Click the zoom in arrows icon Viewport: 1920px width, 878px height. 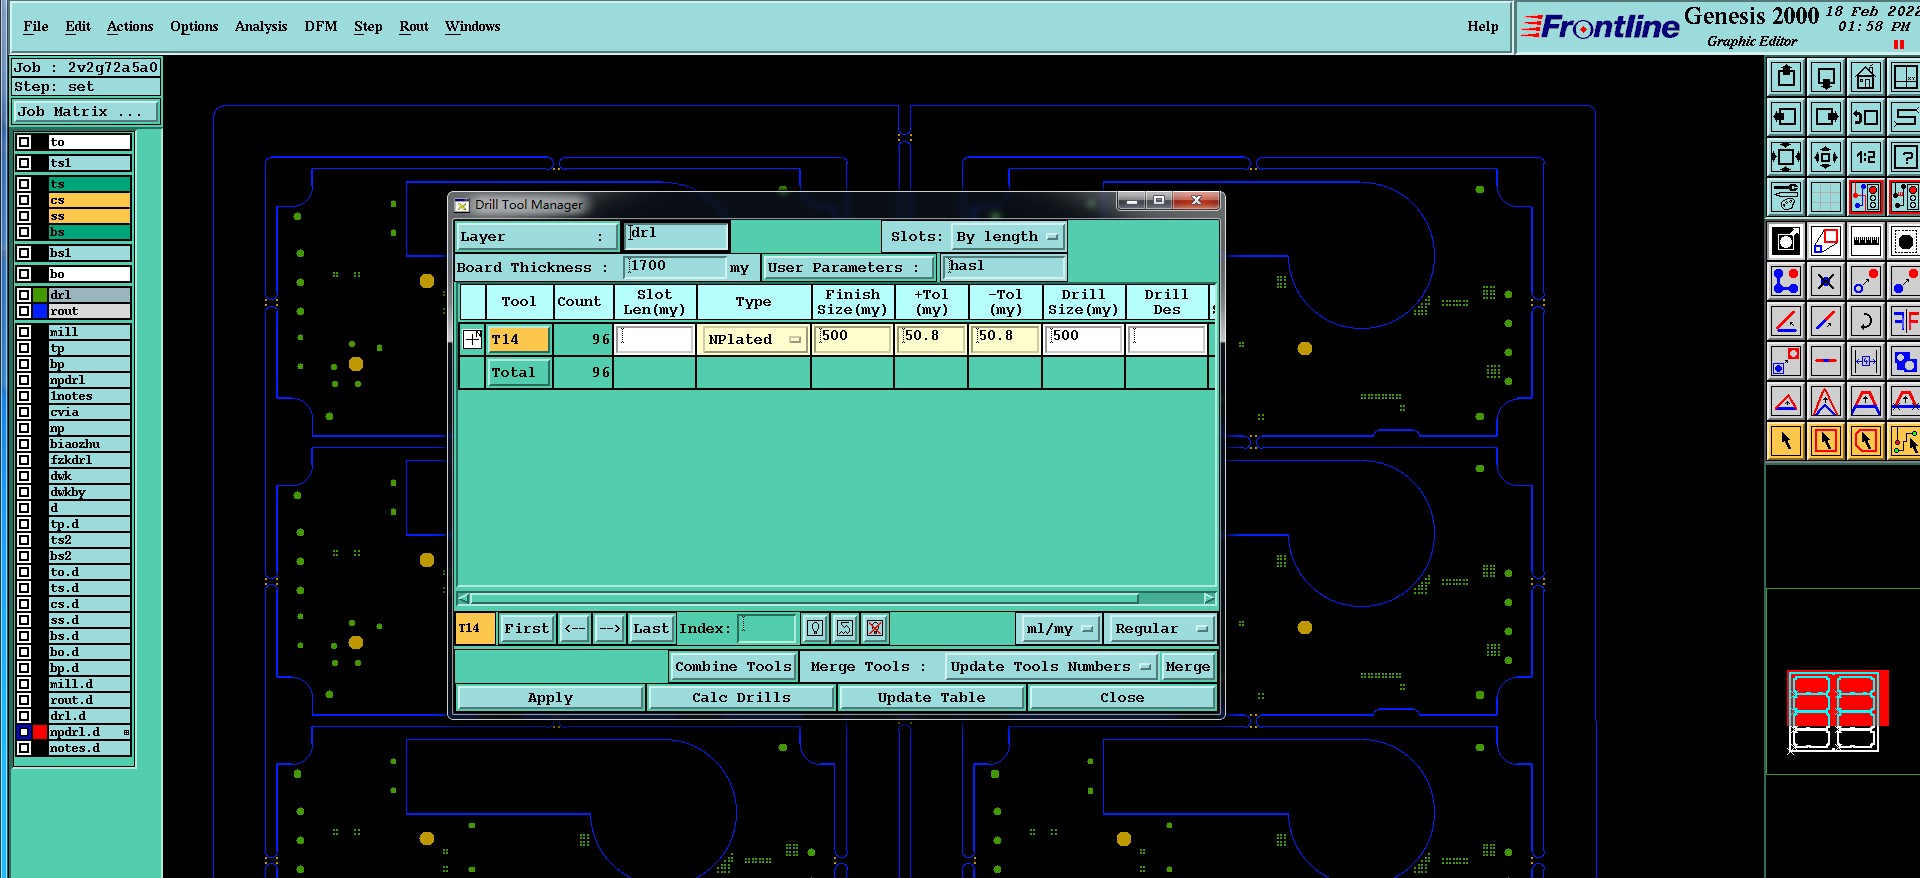(x=1826, y=157)
